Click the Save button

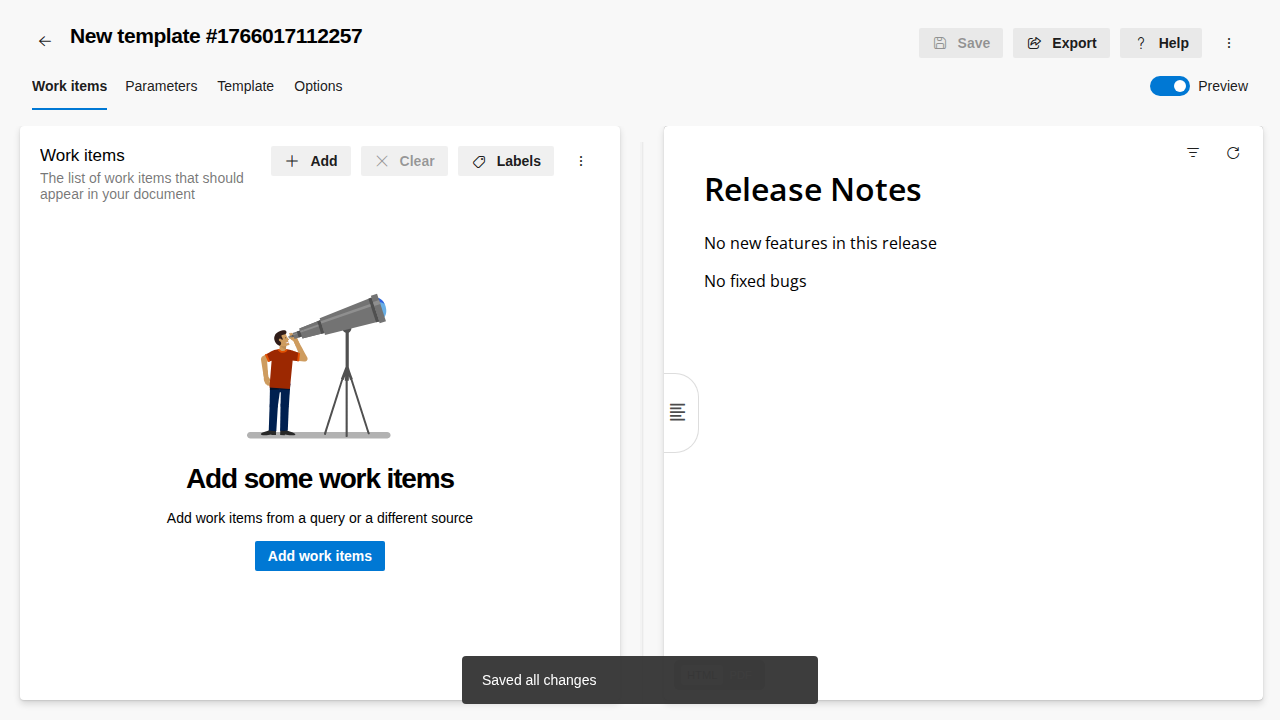961,43
